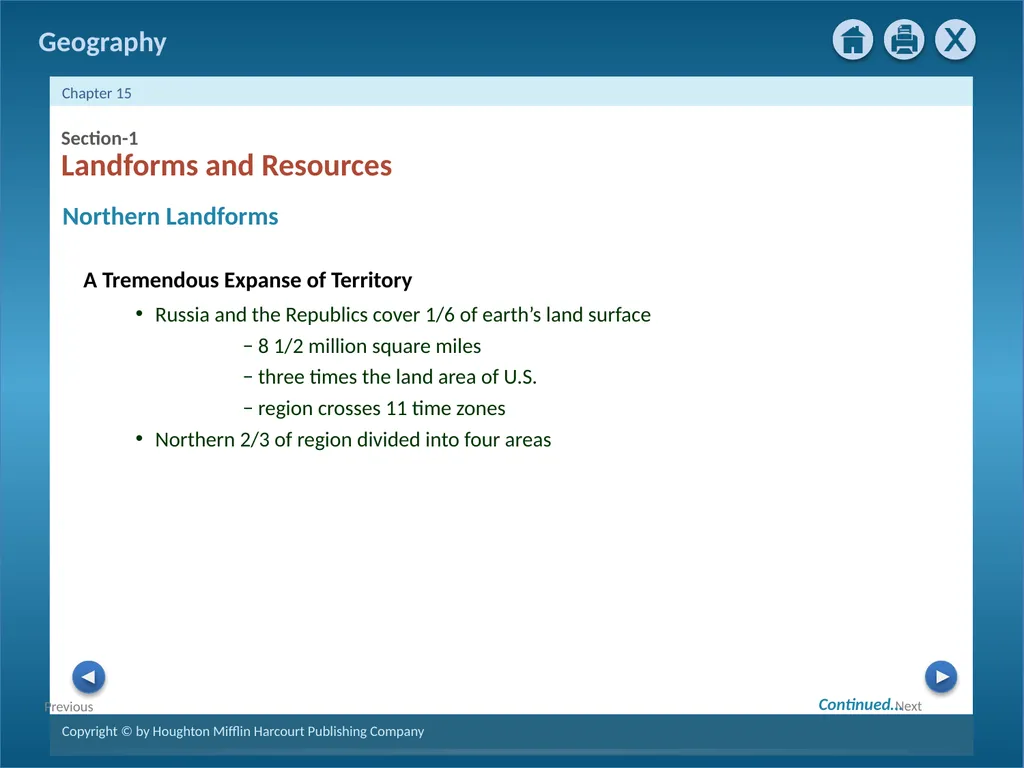Click the 'Next' caption text
The width and height of the screenshot is (1024, 768).
tap(908, 706)
